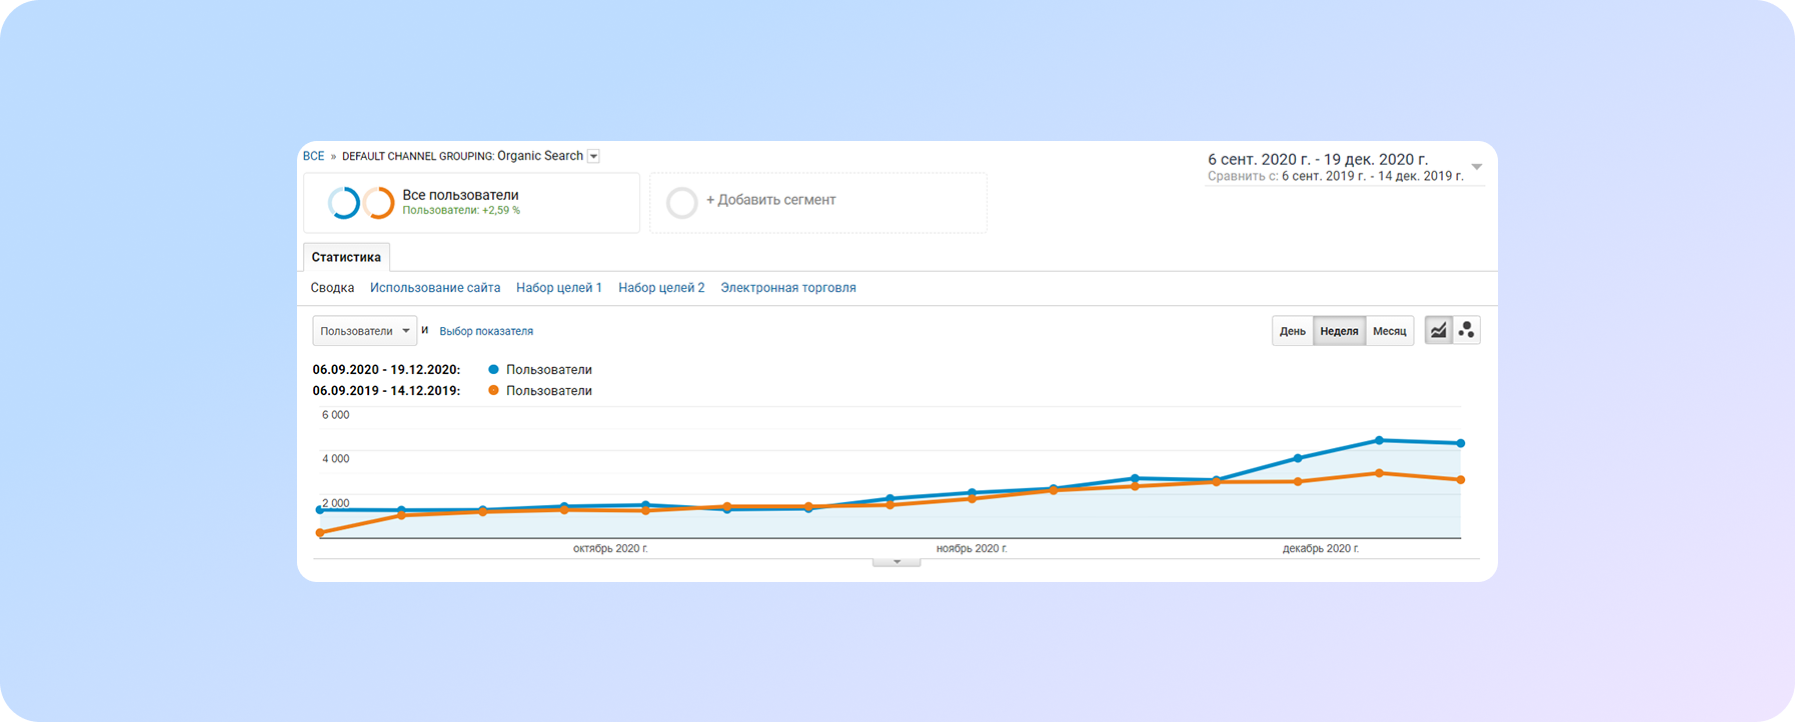Select the Сводка sub-tab
This screenshot has width=1795, height=722.
pos(332,288)
